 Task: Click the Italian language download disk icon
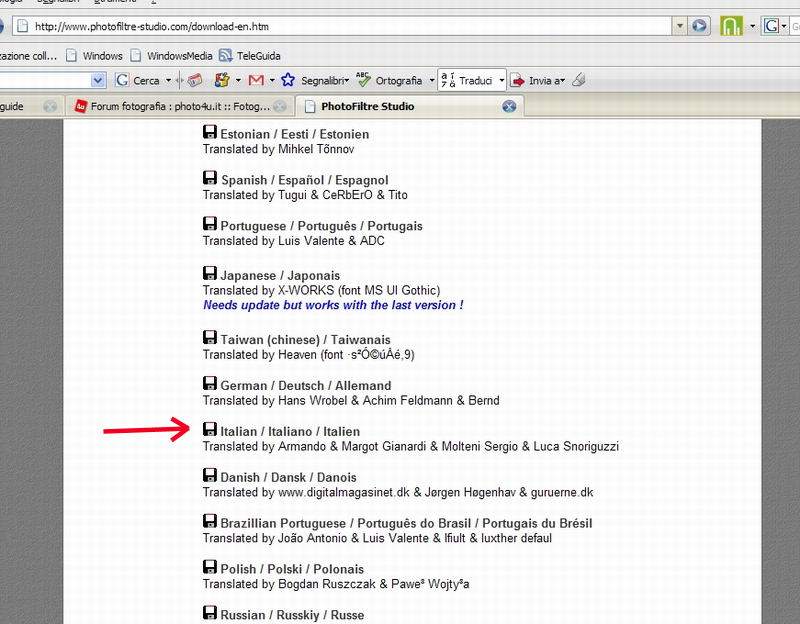tap(210, 430)
